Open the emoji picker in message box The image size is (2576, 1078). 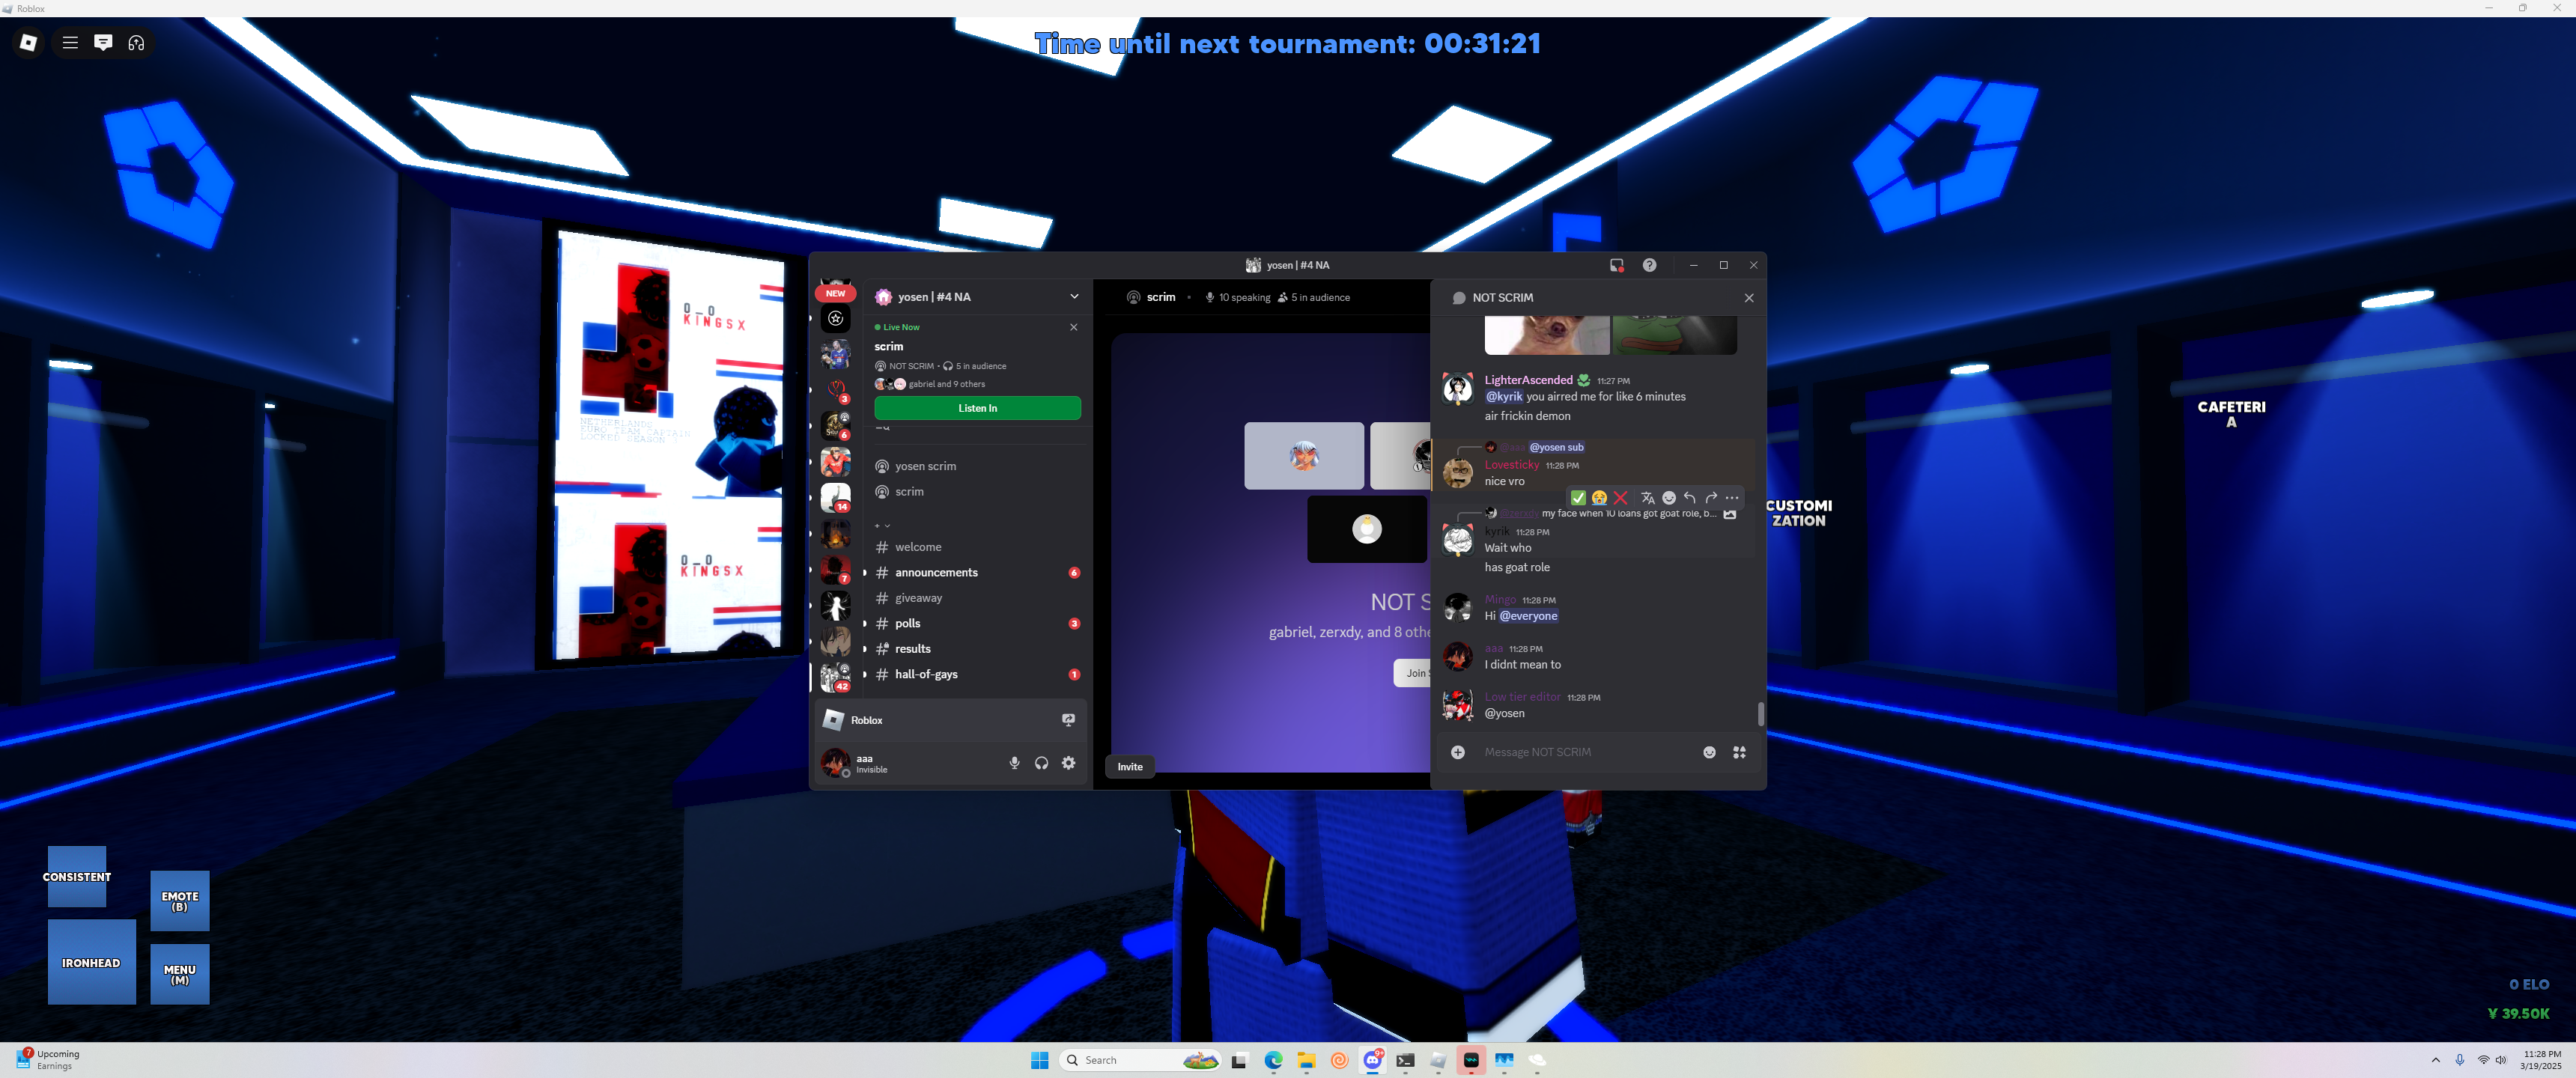click(x=1709, y=752)
